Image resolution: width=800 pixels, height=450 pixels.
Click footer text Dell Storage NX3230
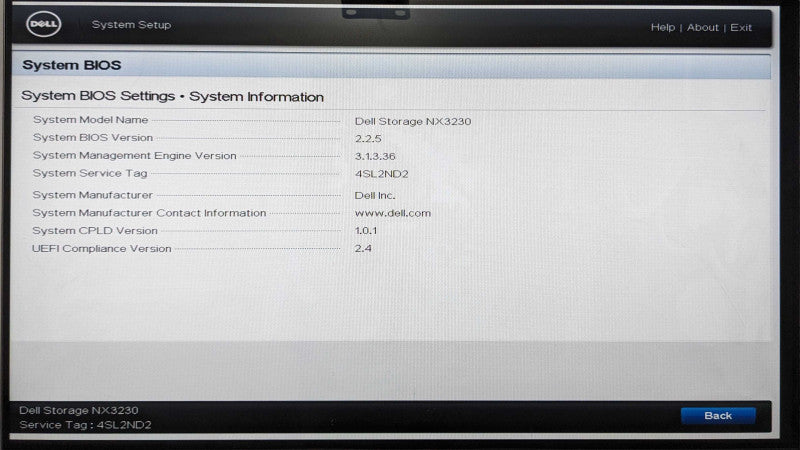pos(79,410)
